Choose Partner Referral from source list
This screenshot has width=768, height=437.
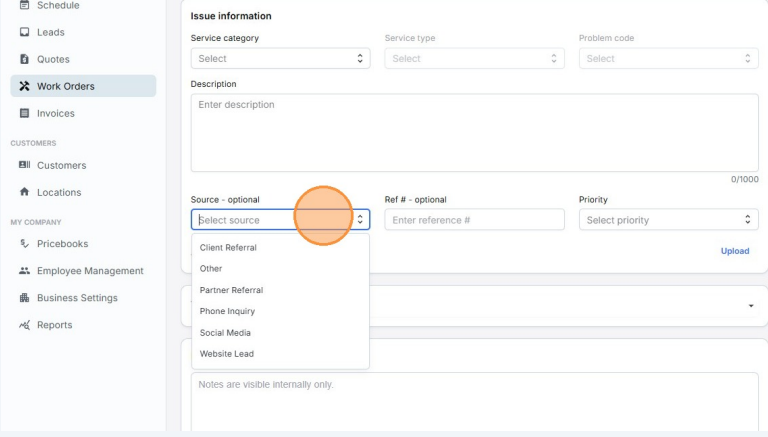coord(231,290)
